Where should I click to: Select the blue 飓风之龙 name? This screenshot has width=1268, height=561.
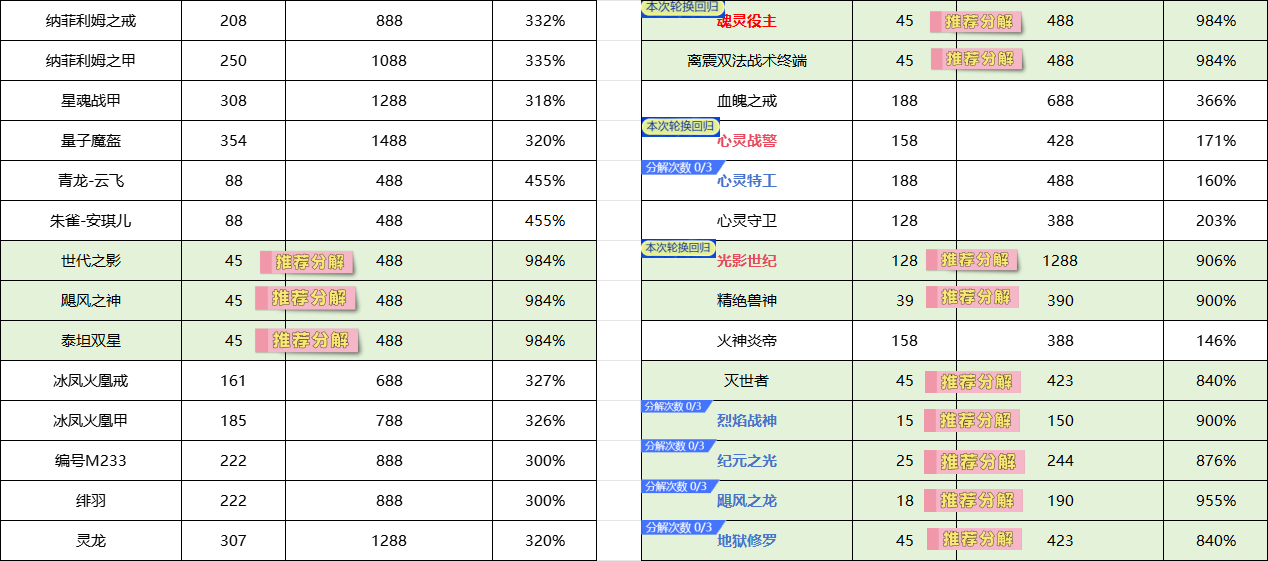[x=747, y=501]
